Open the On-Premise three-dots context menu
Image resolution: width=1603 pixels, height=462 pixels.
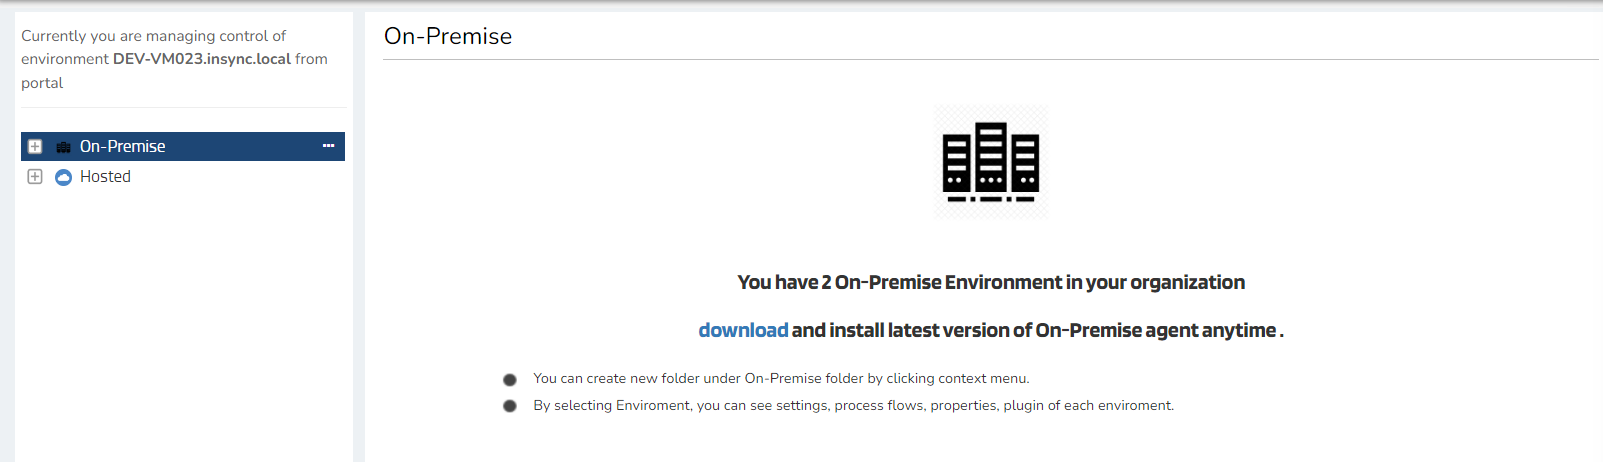click(x=328, y=146)
